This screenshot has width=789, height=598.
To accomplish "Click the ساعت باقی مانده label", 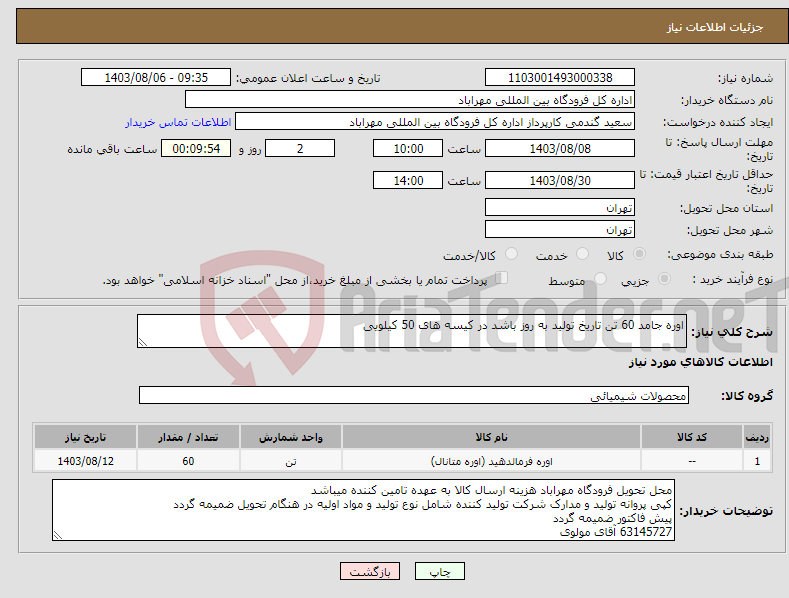I will [112, 150].
